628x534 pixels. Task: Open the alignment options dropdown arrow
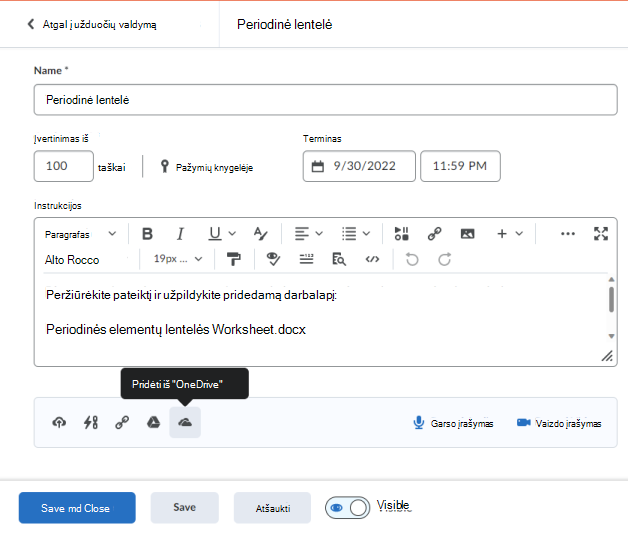pos(319,234)
